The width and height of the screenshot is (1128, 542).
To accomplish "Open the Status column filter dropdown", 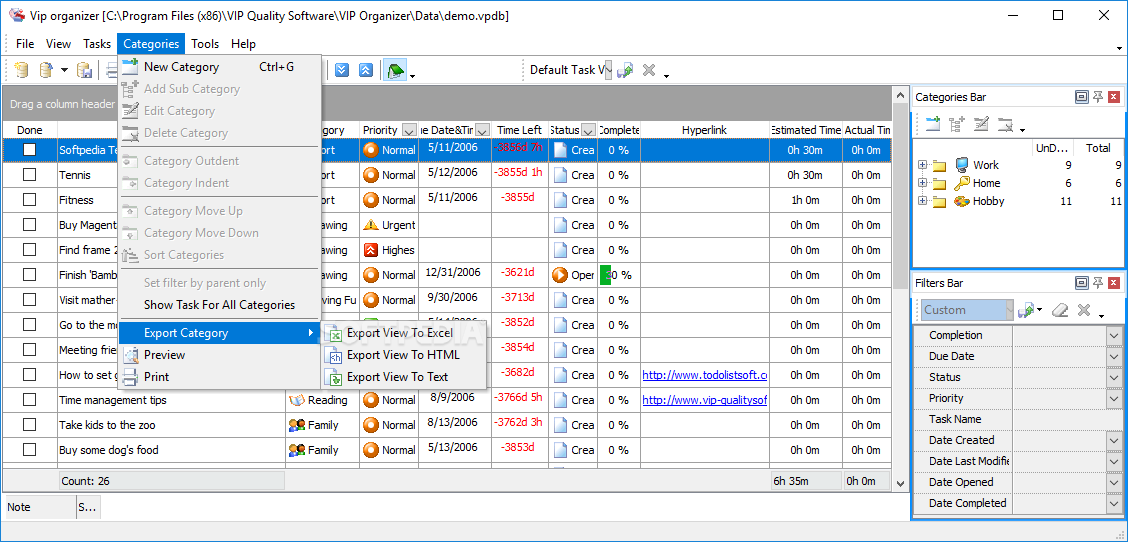I will (x=588, y=130).
